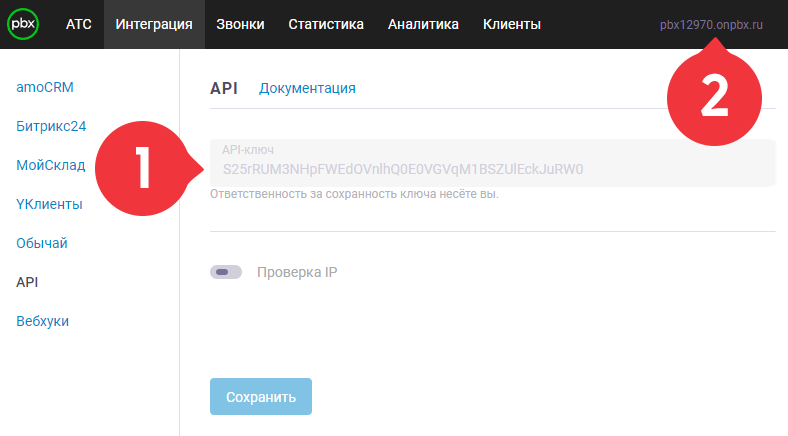Screen dimensions: 788x436
Task: Select Битрикс24 in the sidebar
Action: click(51, 126)
